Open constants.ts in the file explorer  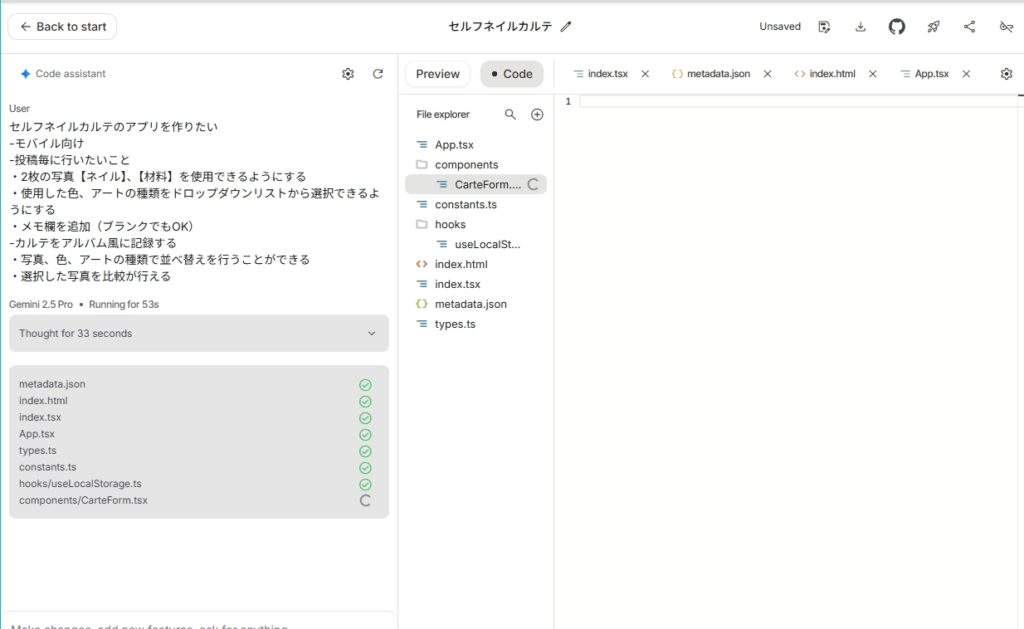point(466,205)
